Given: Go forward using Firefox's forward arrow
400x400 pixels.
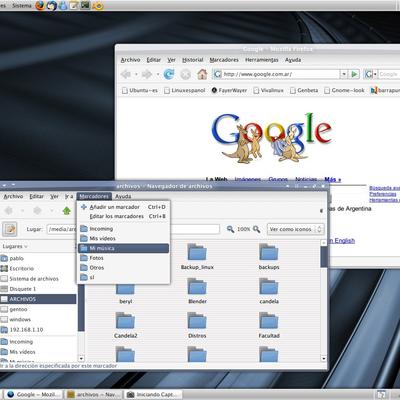Looking at the screenshot, I should pyautogui.click(x=147, y=74).
